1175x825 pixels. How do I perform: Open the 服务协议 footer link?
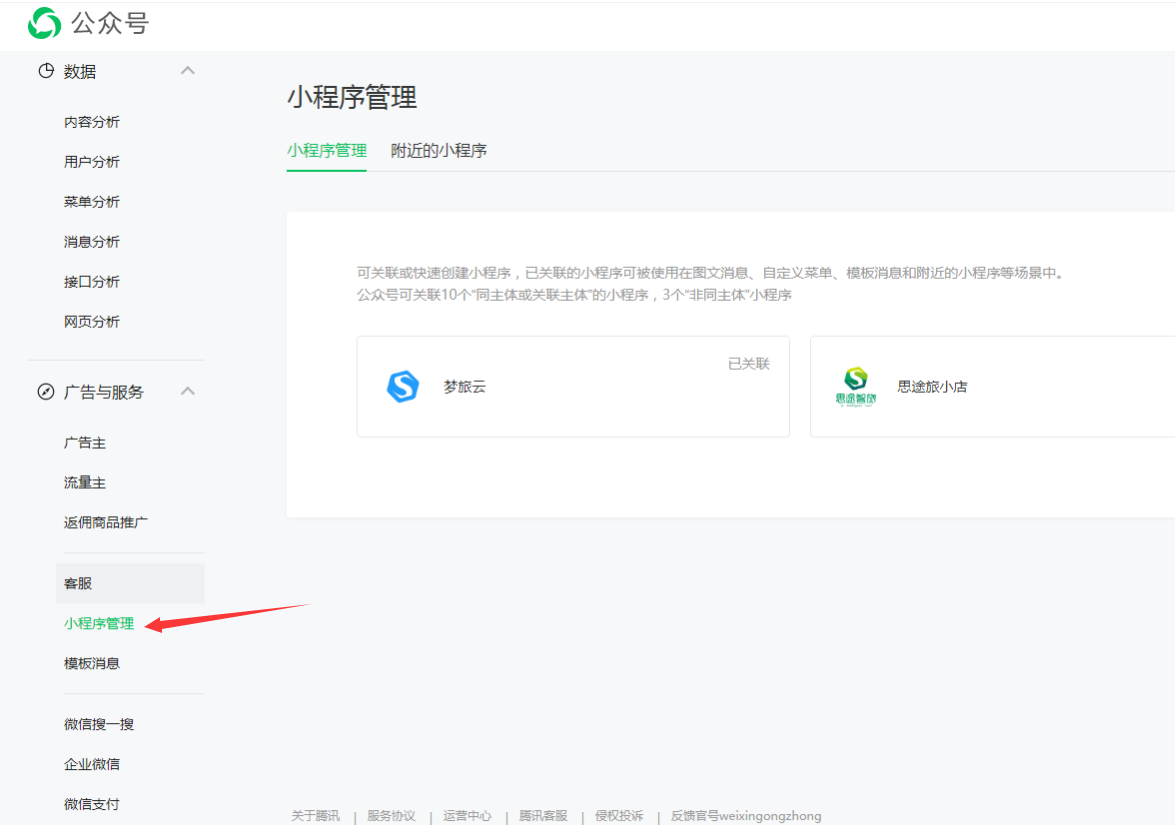tap(391, 816)
